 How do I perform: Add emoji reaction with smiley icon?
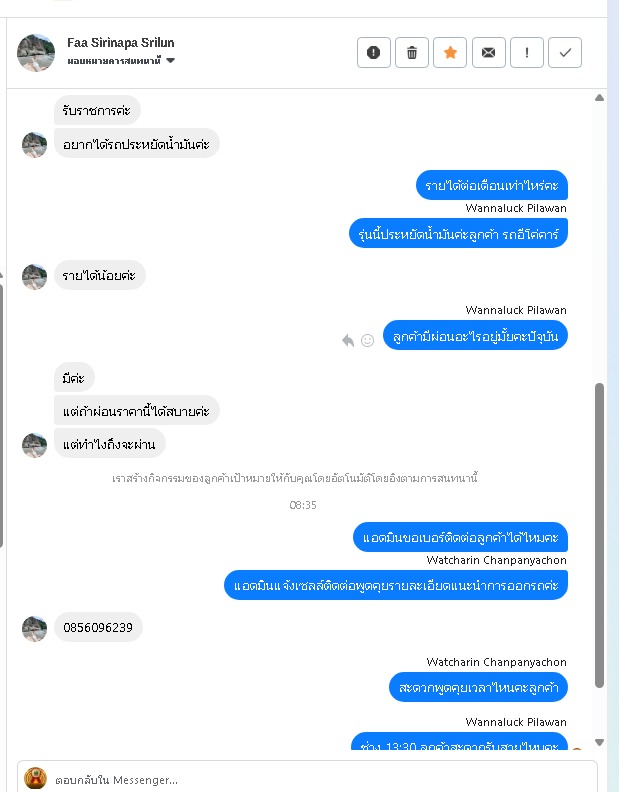pyautogui.click(x=367, y=340)
